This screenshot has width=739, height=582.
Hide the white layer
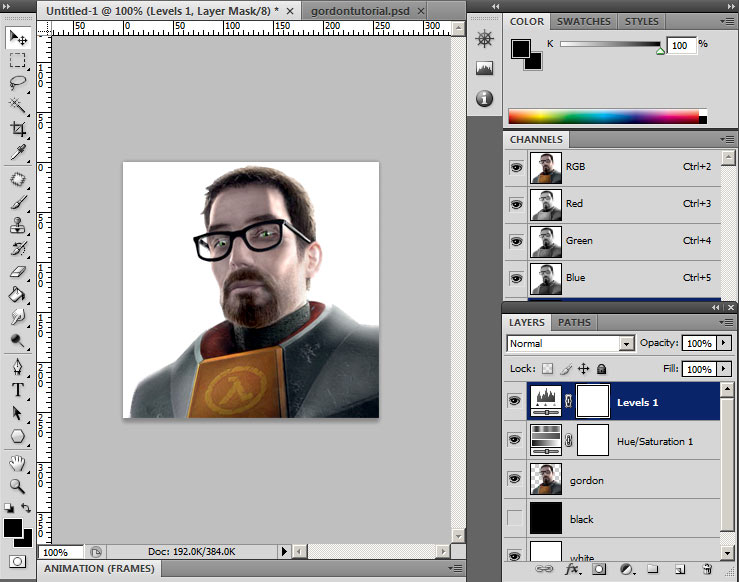tap(515, 556)
